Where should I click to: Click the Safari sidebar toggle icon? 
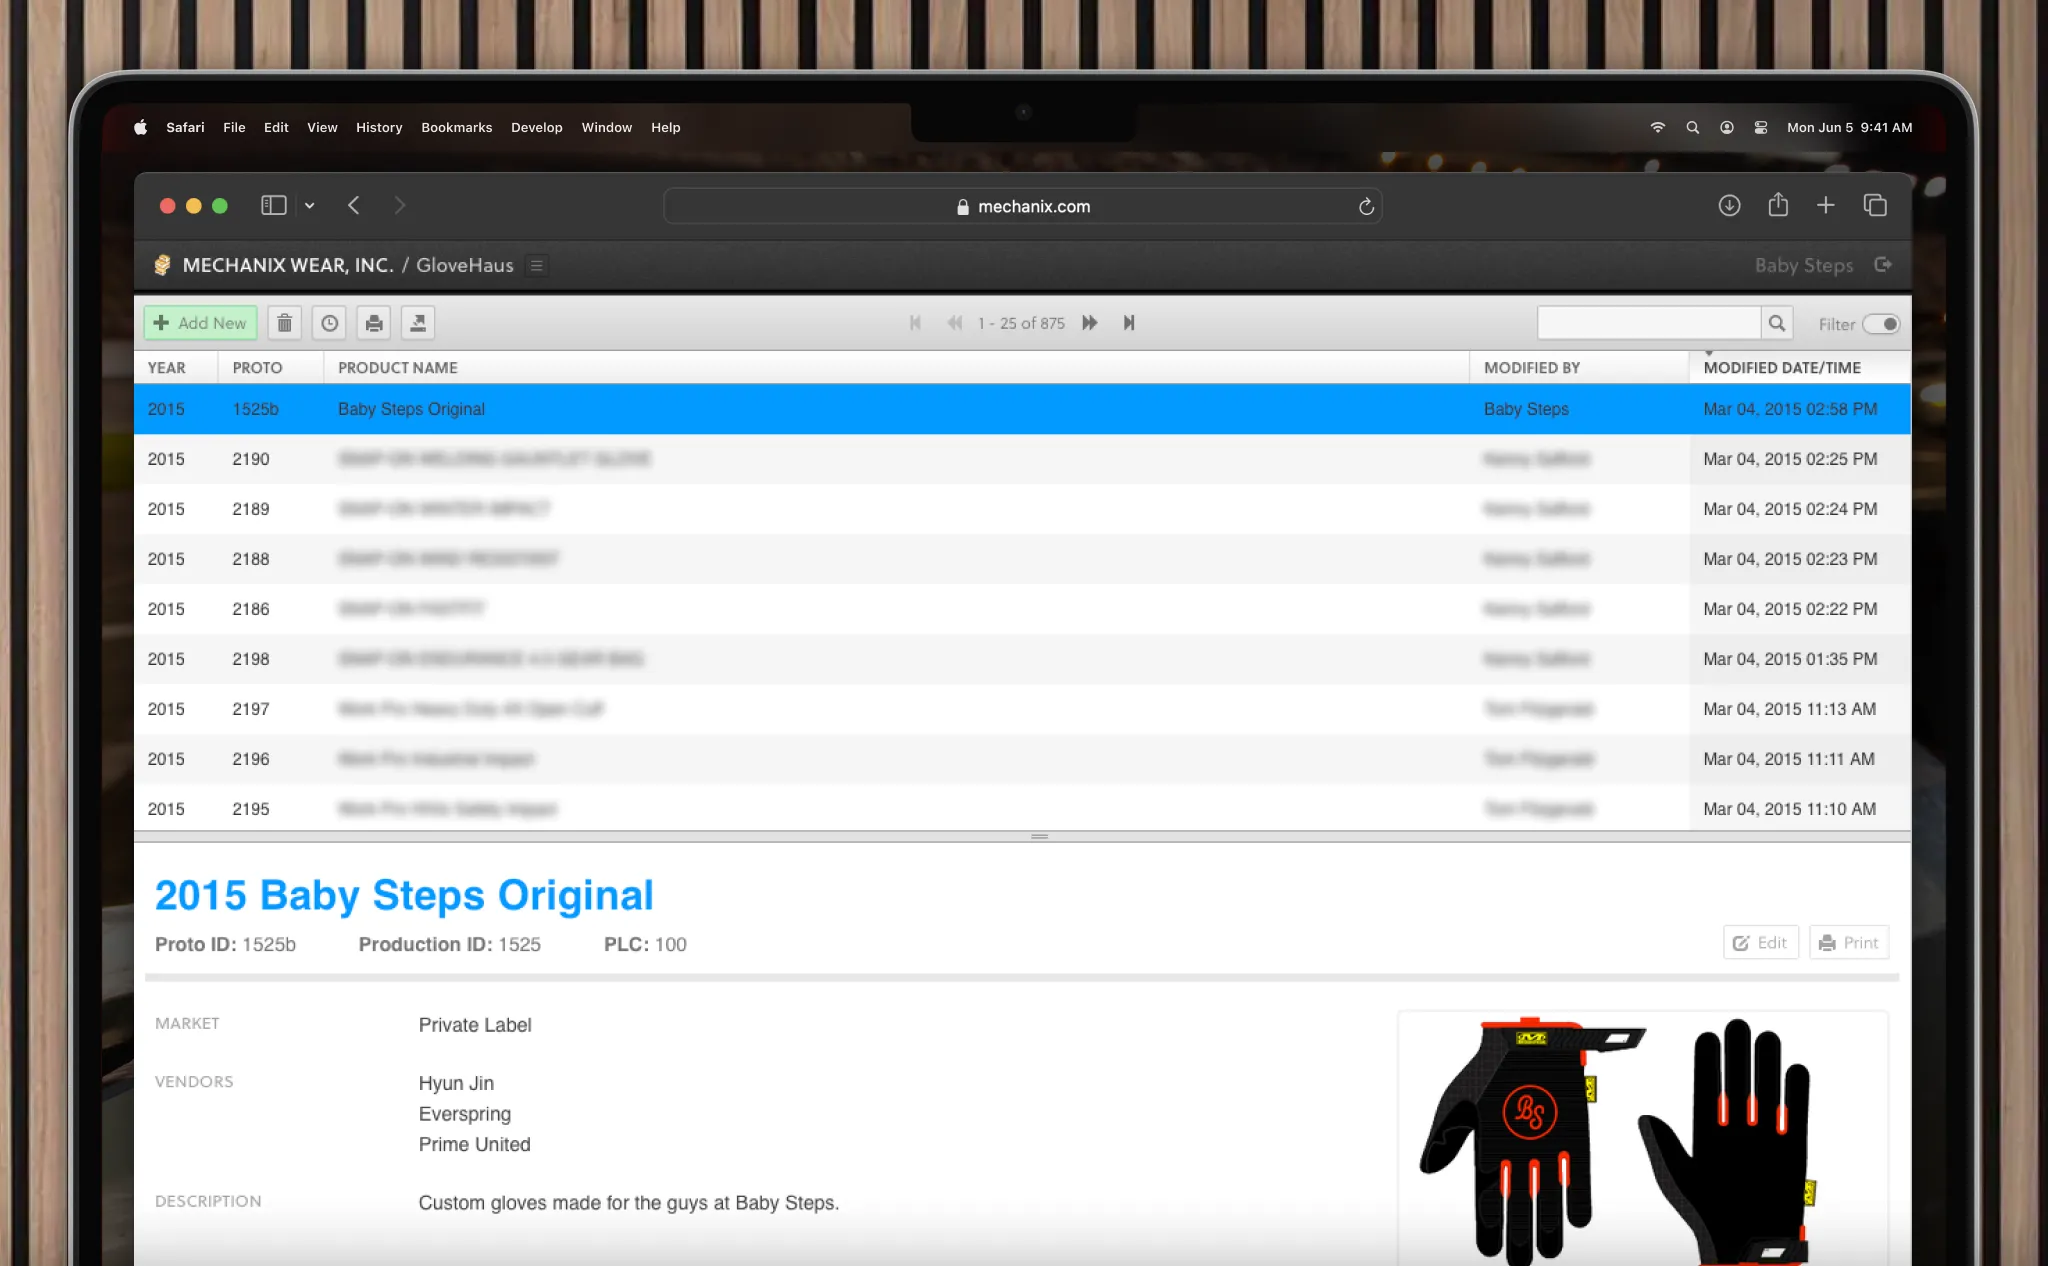[274, 205]
